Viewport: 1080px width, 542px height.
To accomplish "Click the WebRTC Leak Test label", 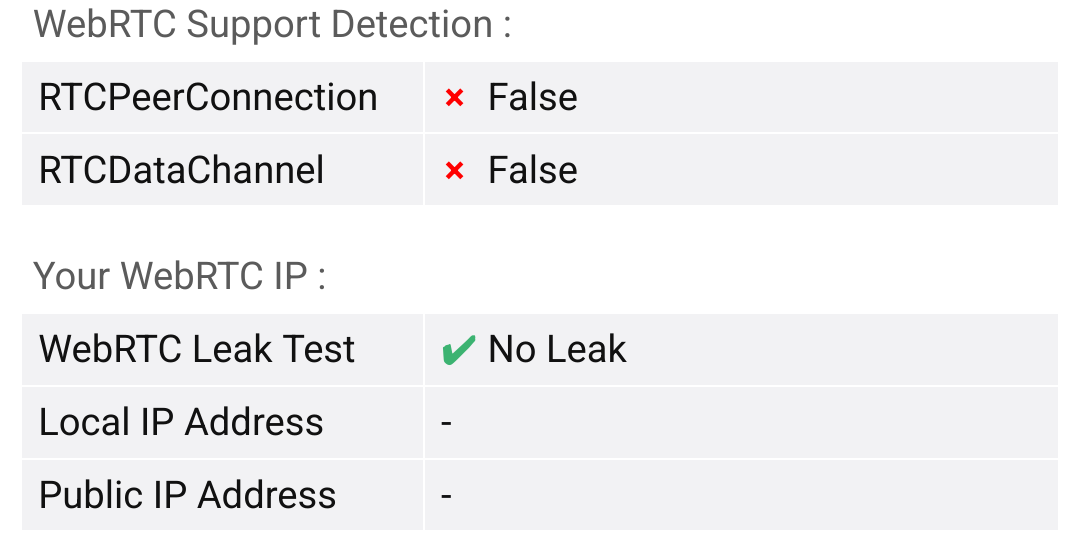I will pos(197,350).
